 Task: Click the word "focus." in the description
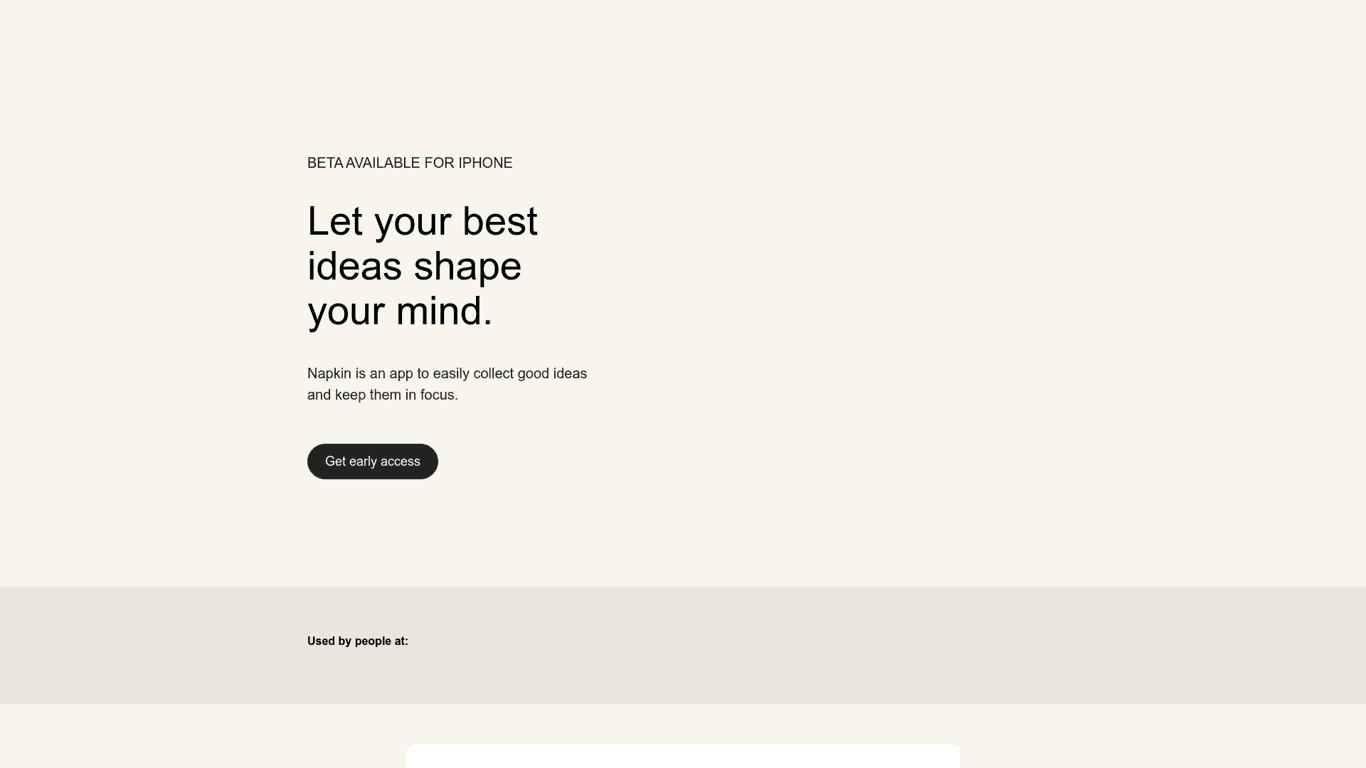pos(439,395)
